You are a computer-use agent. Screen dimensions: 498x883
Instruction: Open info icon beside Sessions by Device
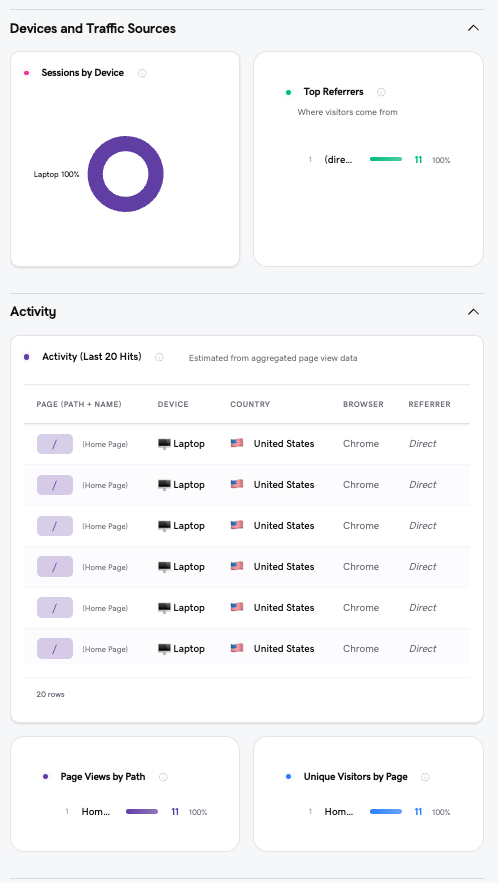click(142, 73)
